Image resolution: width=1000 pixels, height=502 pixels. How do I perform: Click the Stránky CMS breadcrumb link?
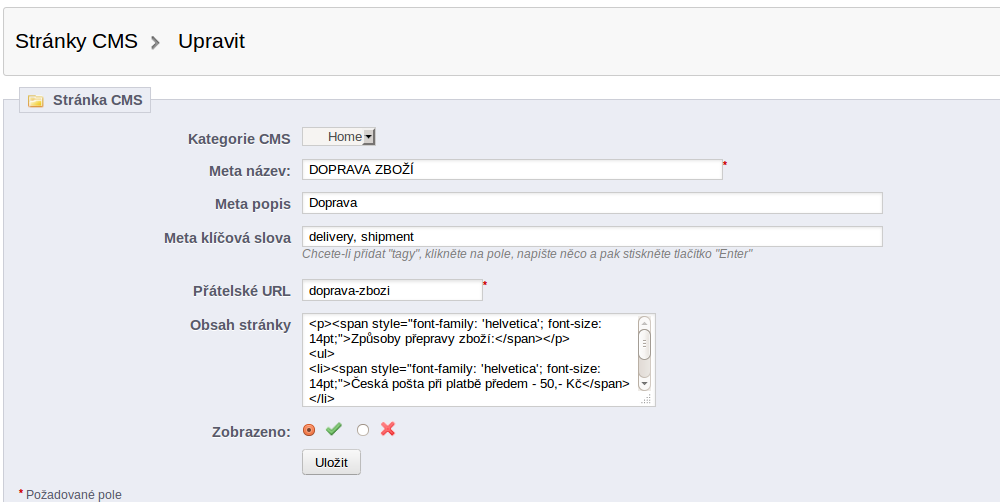(x=77, y=41)
